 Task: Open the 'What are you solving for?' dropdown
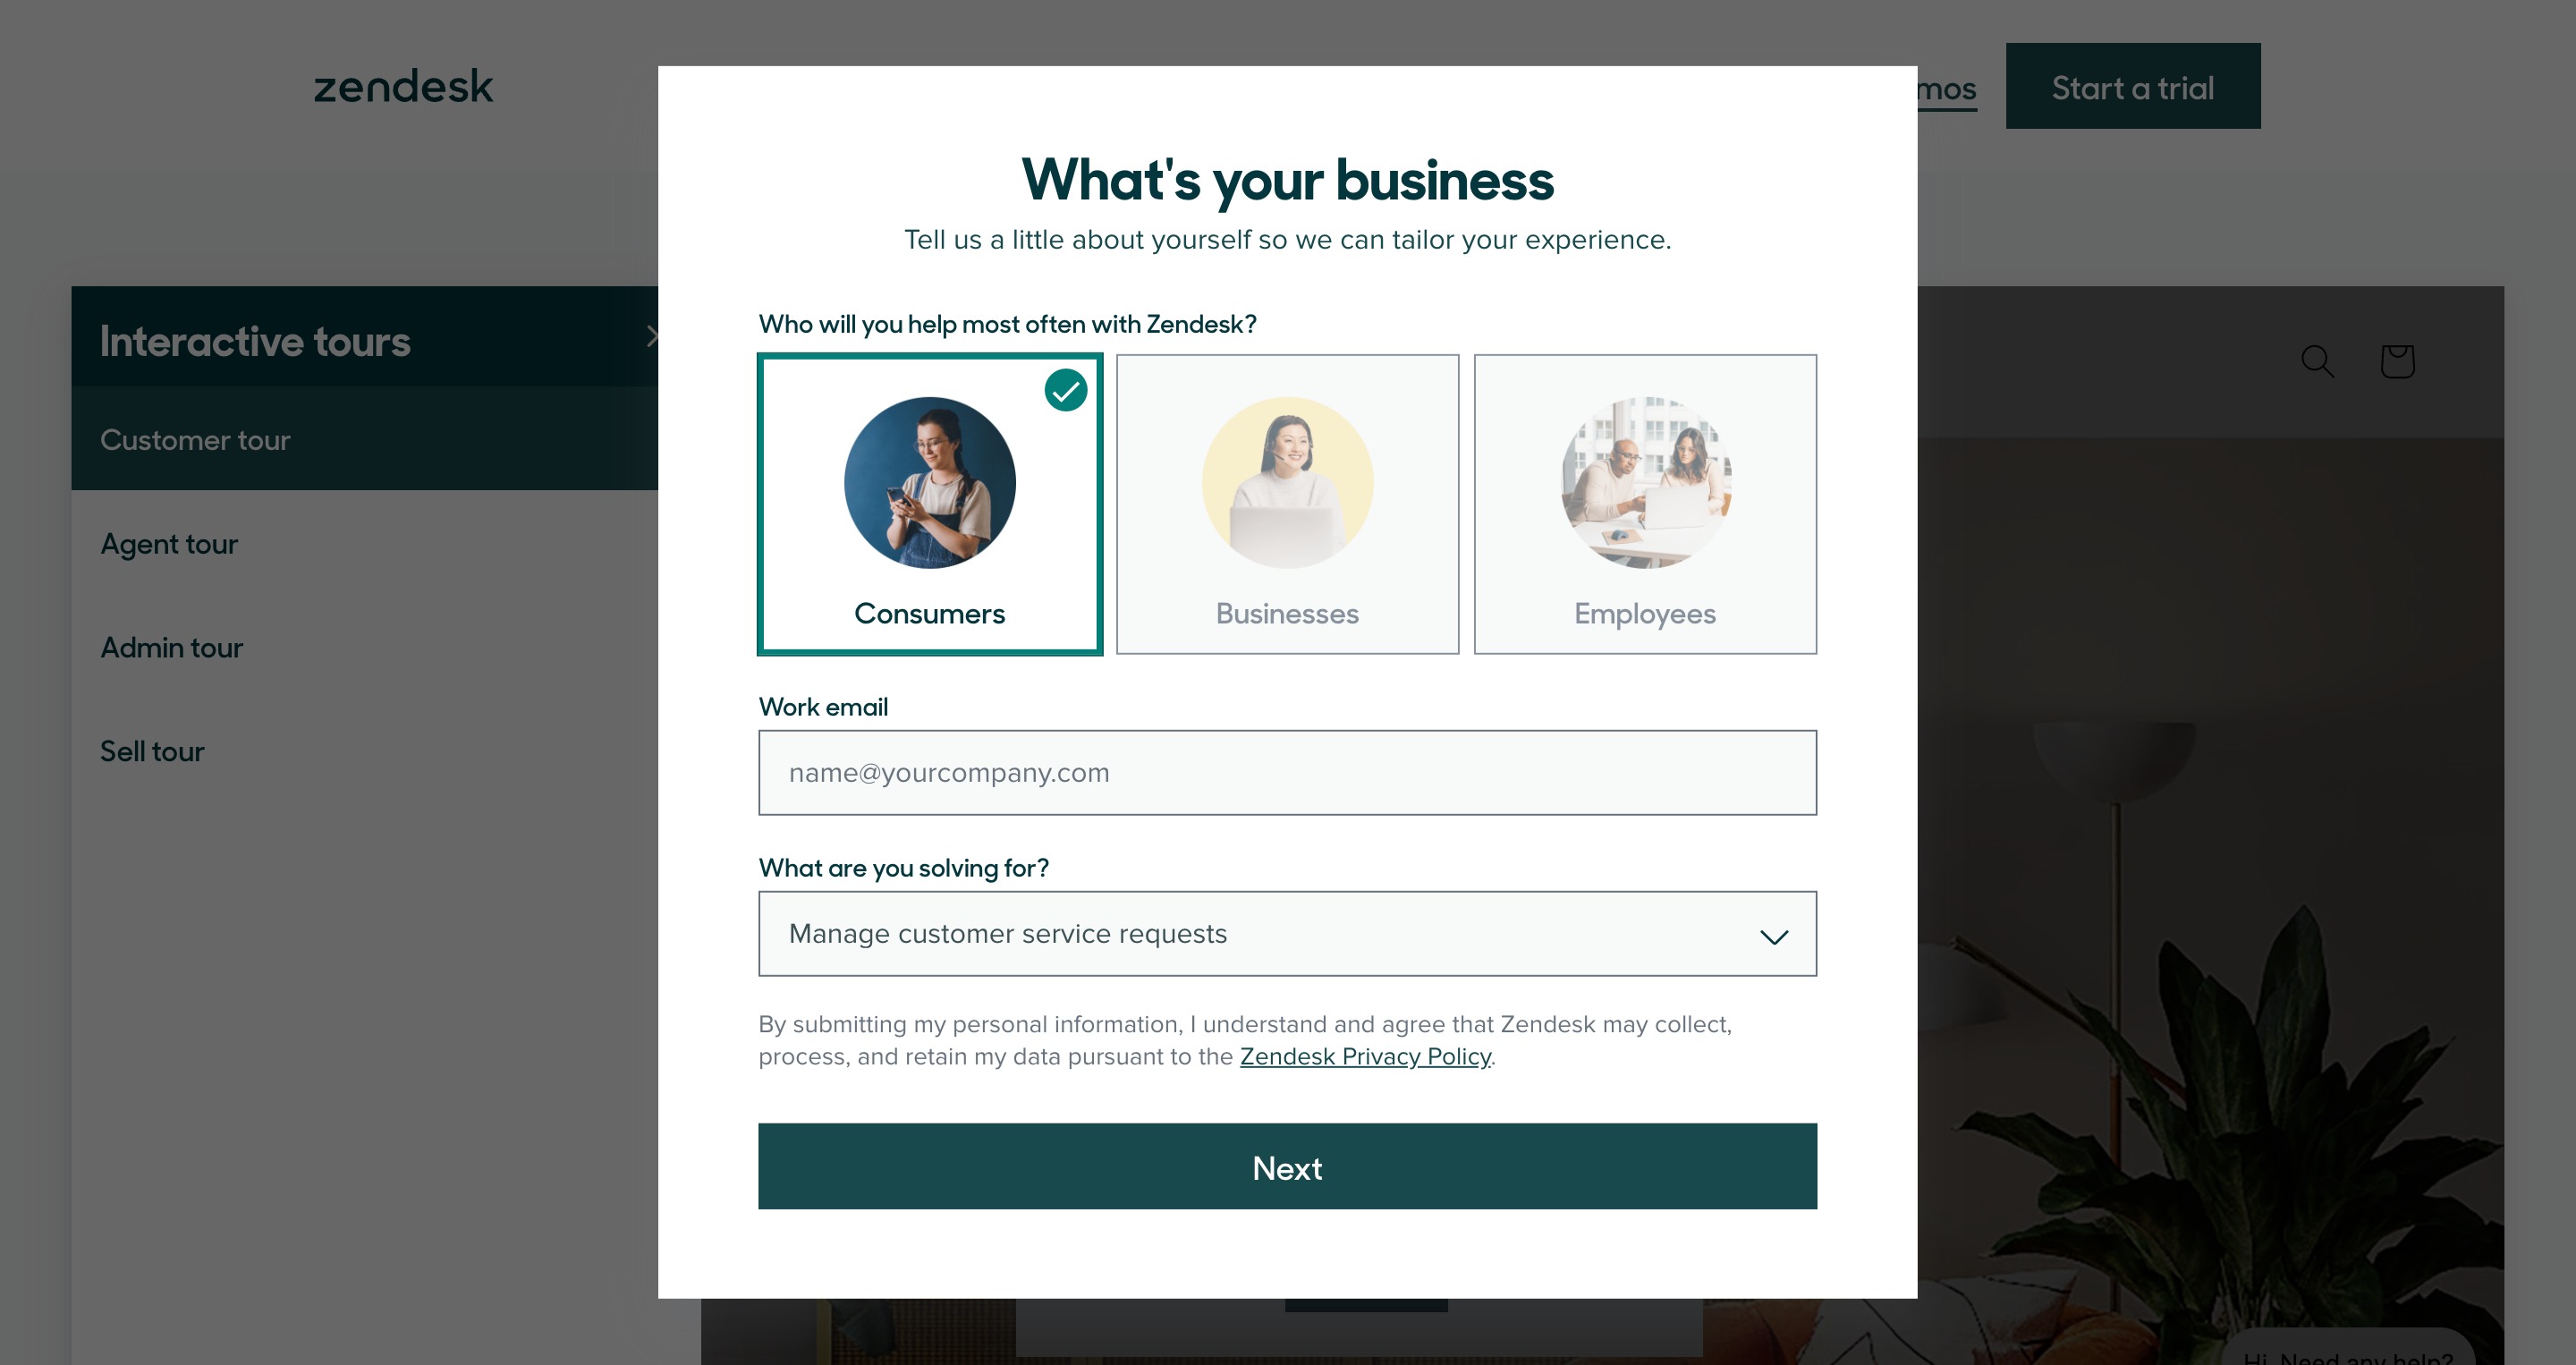(x=1287, y=934)
